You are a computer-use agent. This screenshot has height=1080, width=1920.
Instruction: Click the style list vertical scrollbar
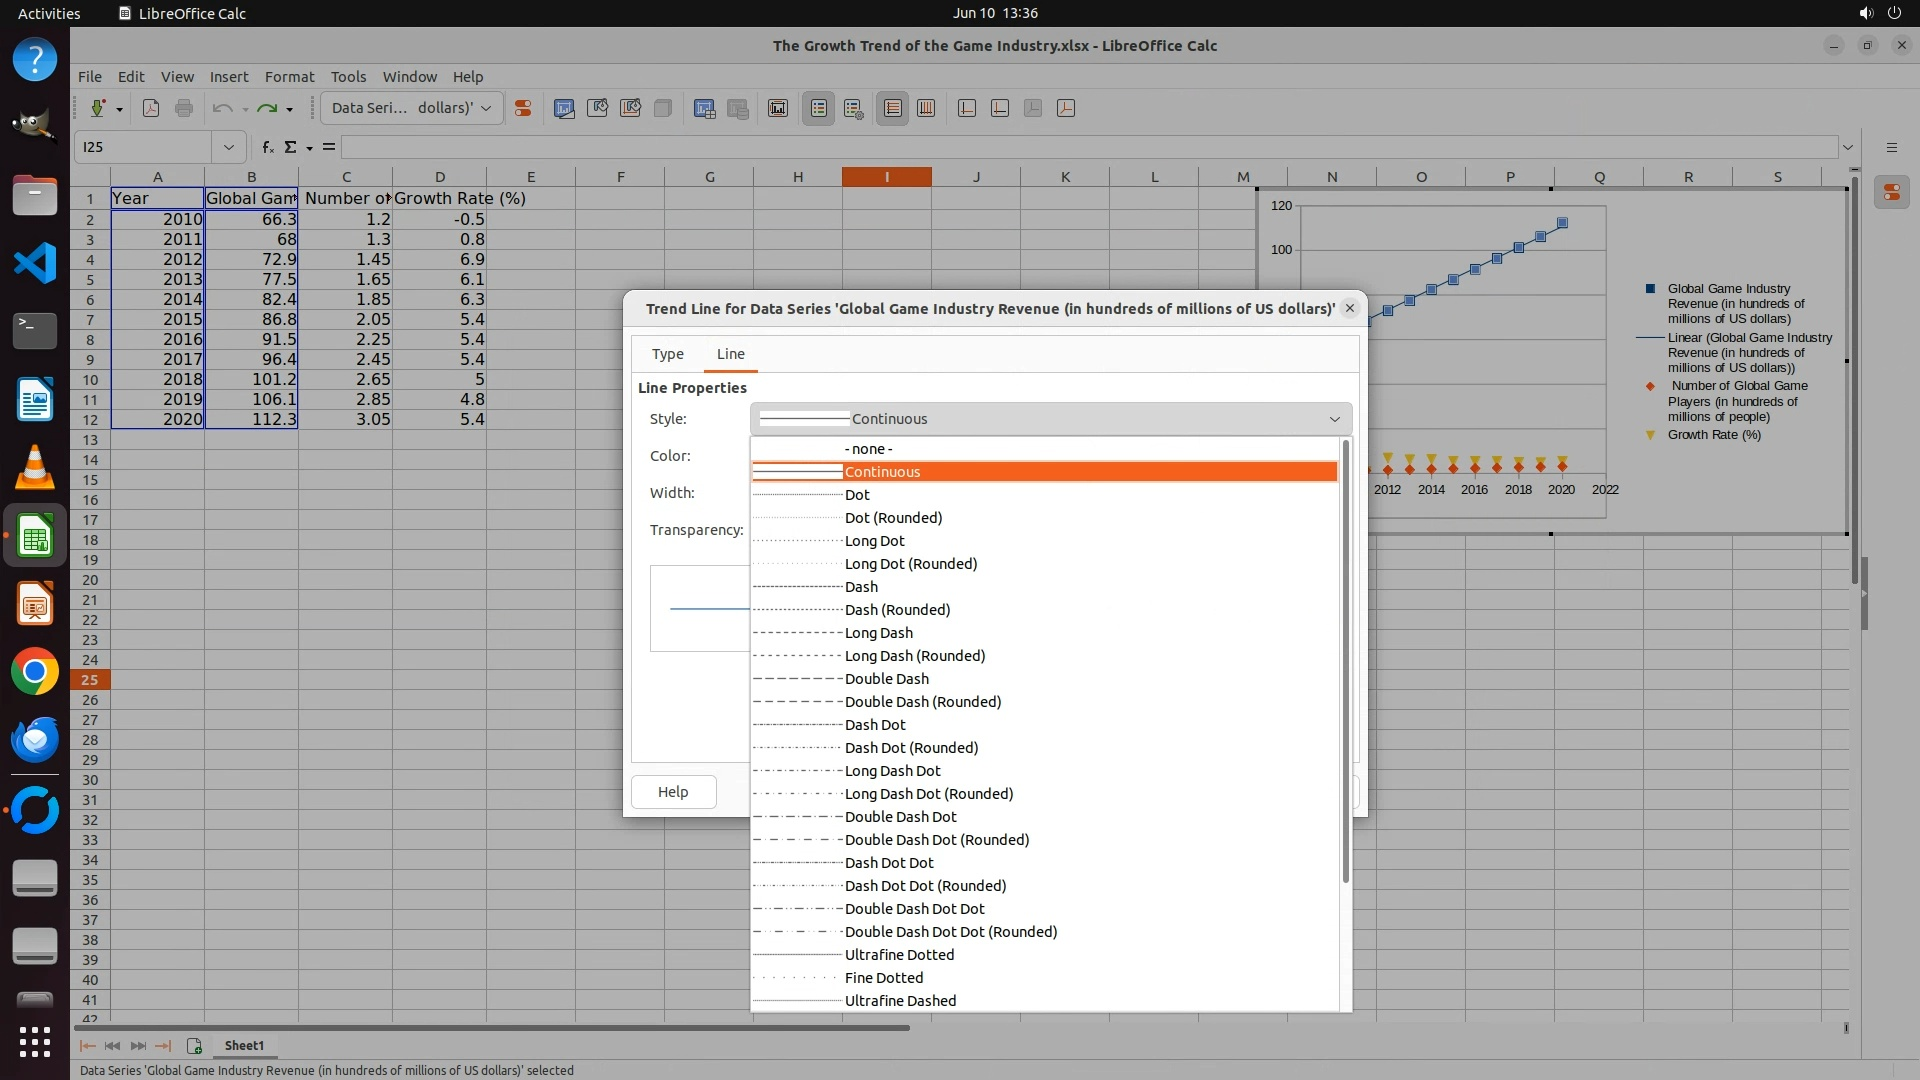click(x=1345, y=660)
